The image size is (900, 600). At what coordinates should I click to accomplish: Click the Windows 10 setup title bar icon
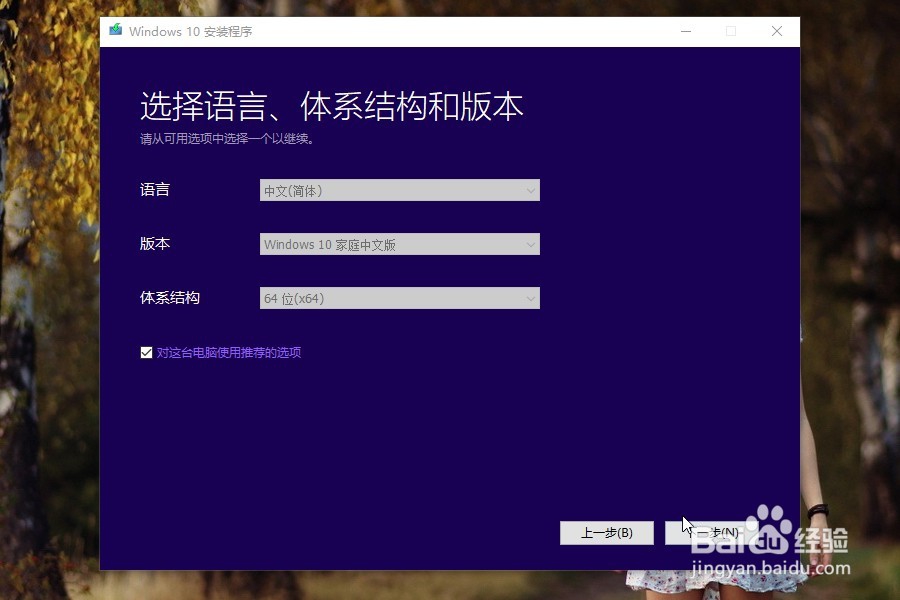115,30
